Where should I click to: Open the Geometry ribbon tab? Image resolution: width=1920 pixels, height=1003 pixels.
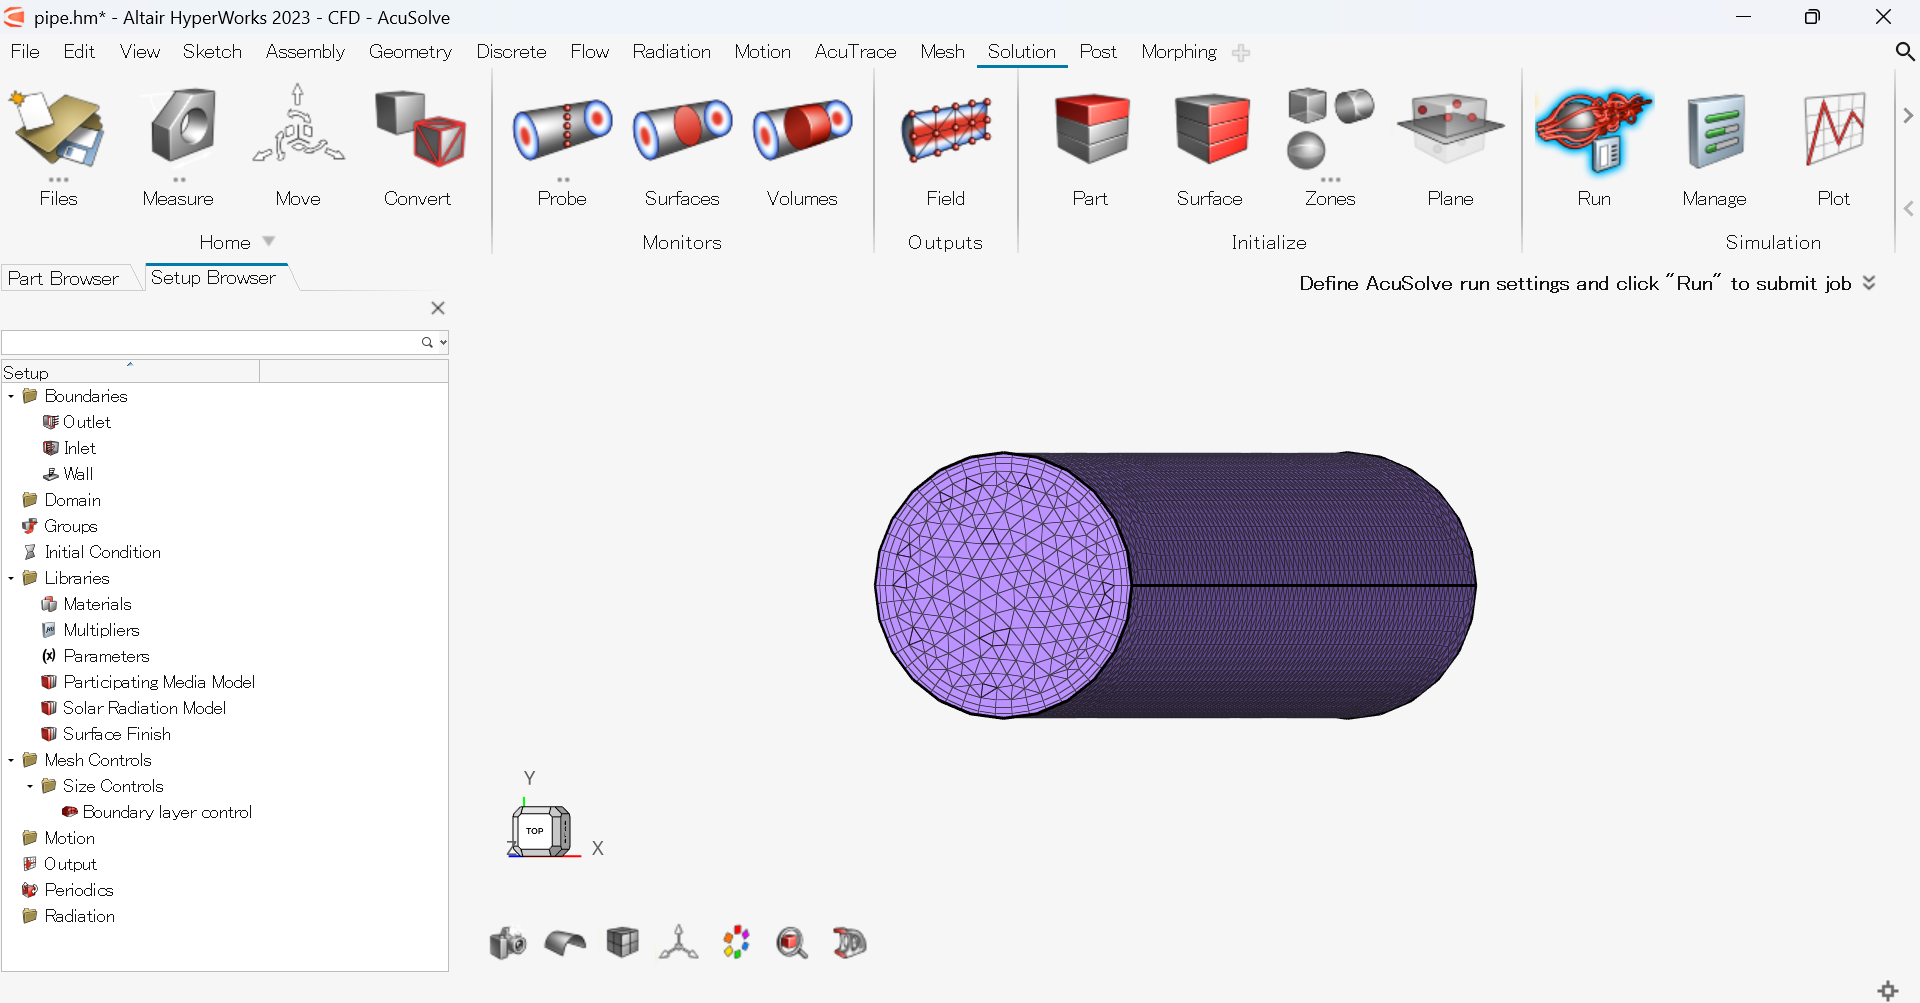tap(410, 51)
